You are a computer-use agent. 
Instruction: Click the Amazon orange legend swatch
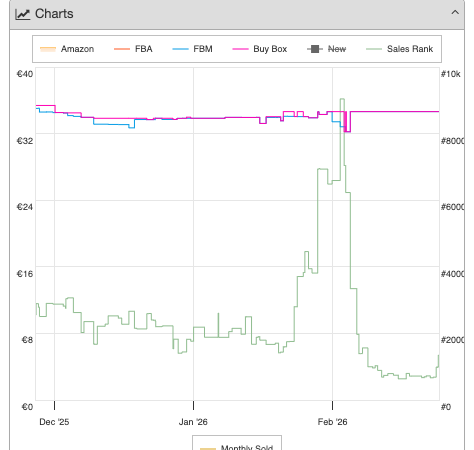point(48,49)
